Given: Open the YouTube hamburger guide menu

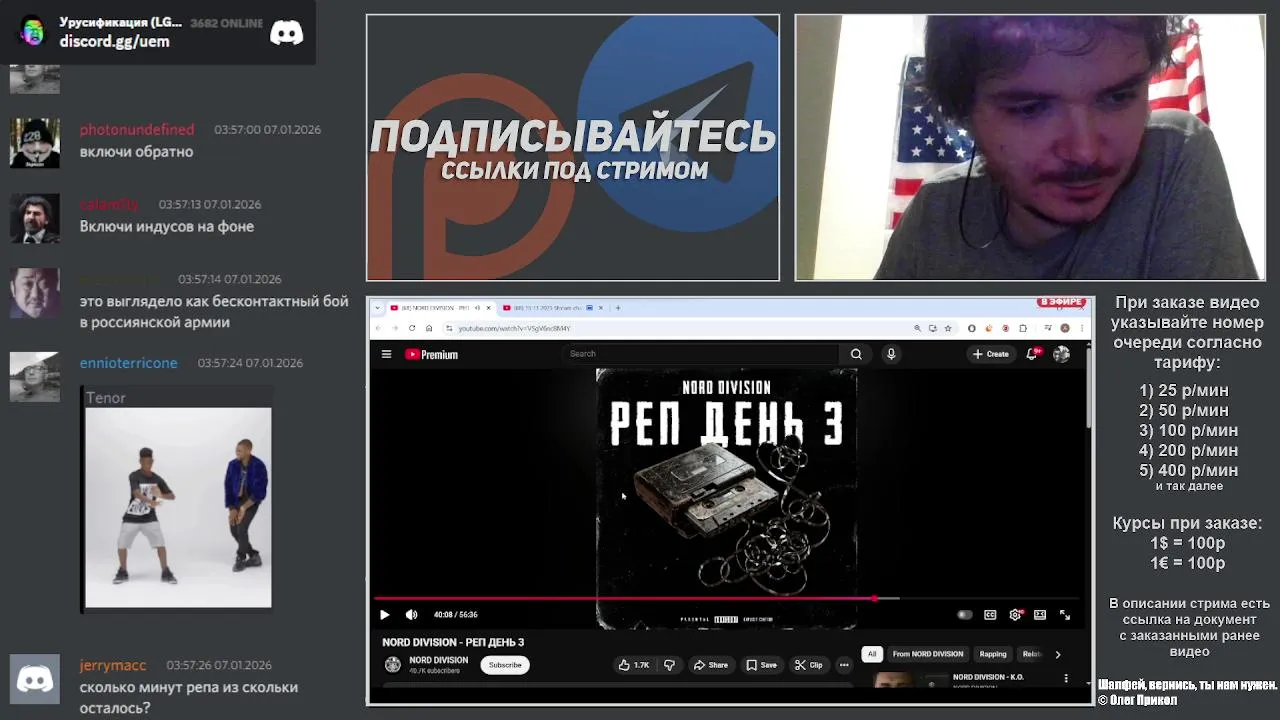Looking at the screenshot, I should (x=386, y=354).
